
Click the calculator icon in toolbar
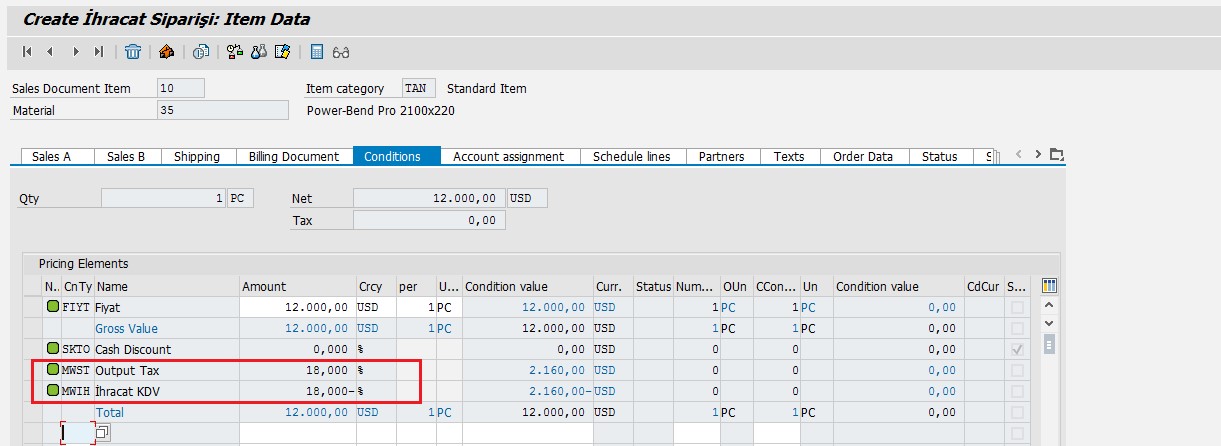(317, 52)
